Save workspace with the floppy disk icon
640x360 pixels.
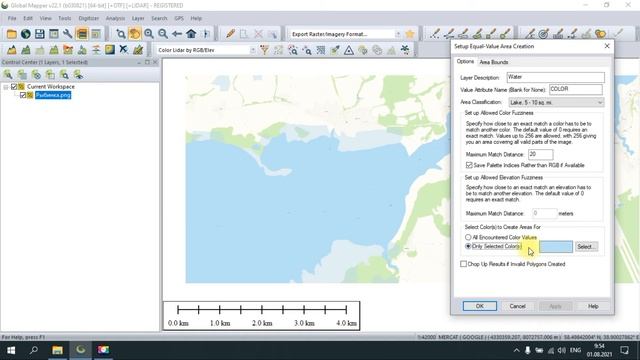(x=40, y=34)
